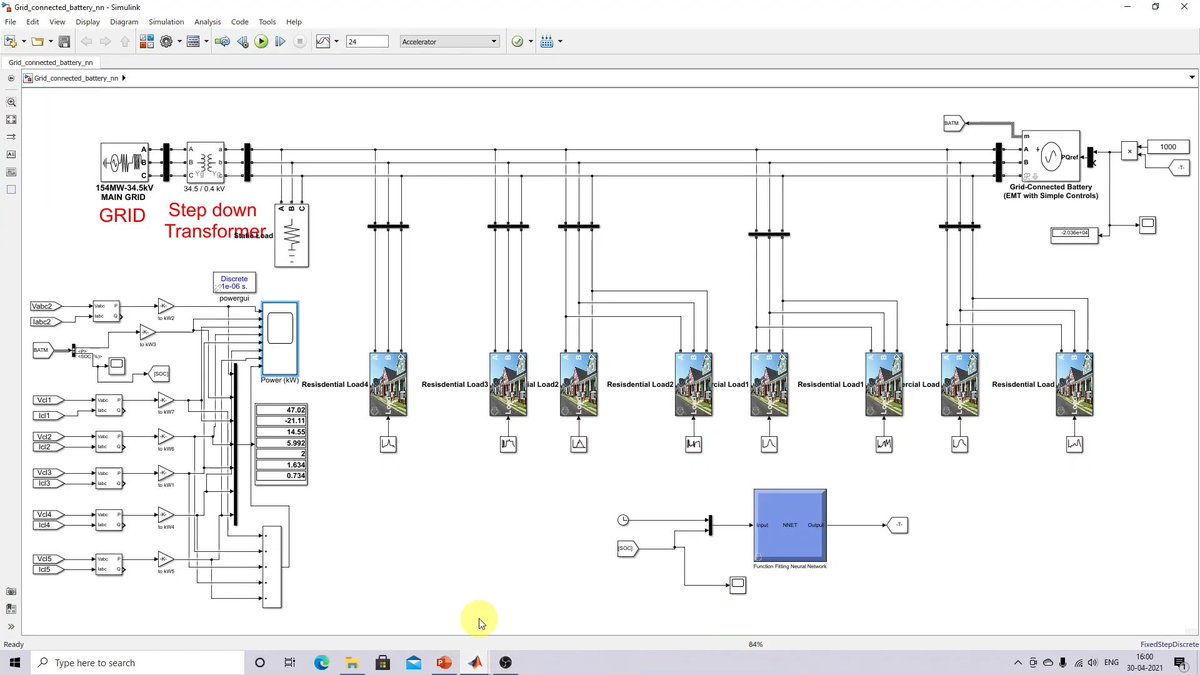
Task: Select the Grid_connected_battery_nn tab
Action: click(50, 61)
